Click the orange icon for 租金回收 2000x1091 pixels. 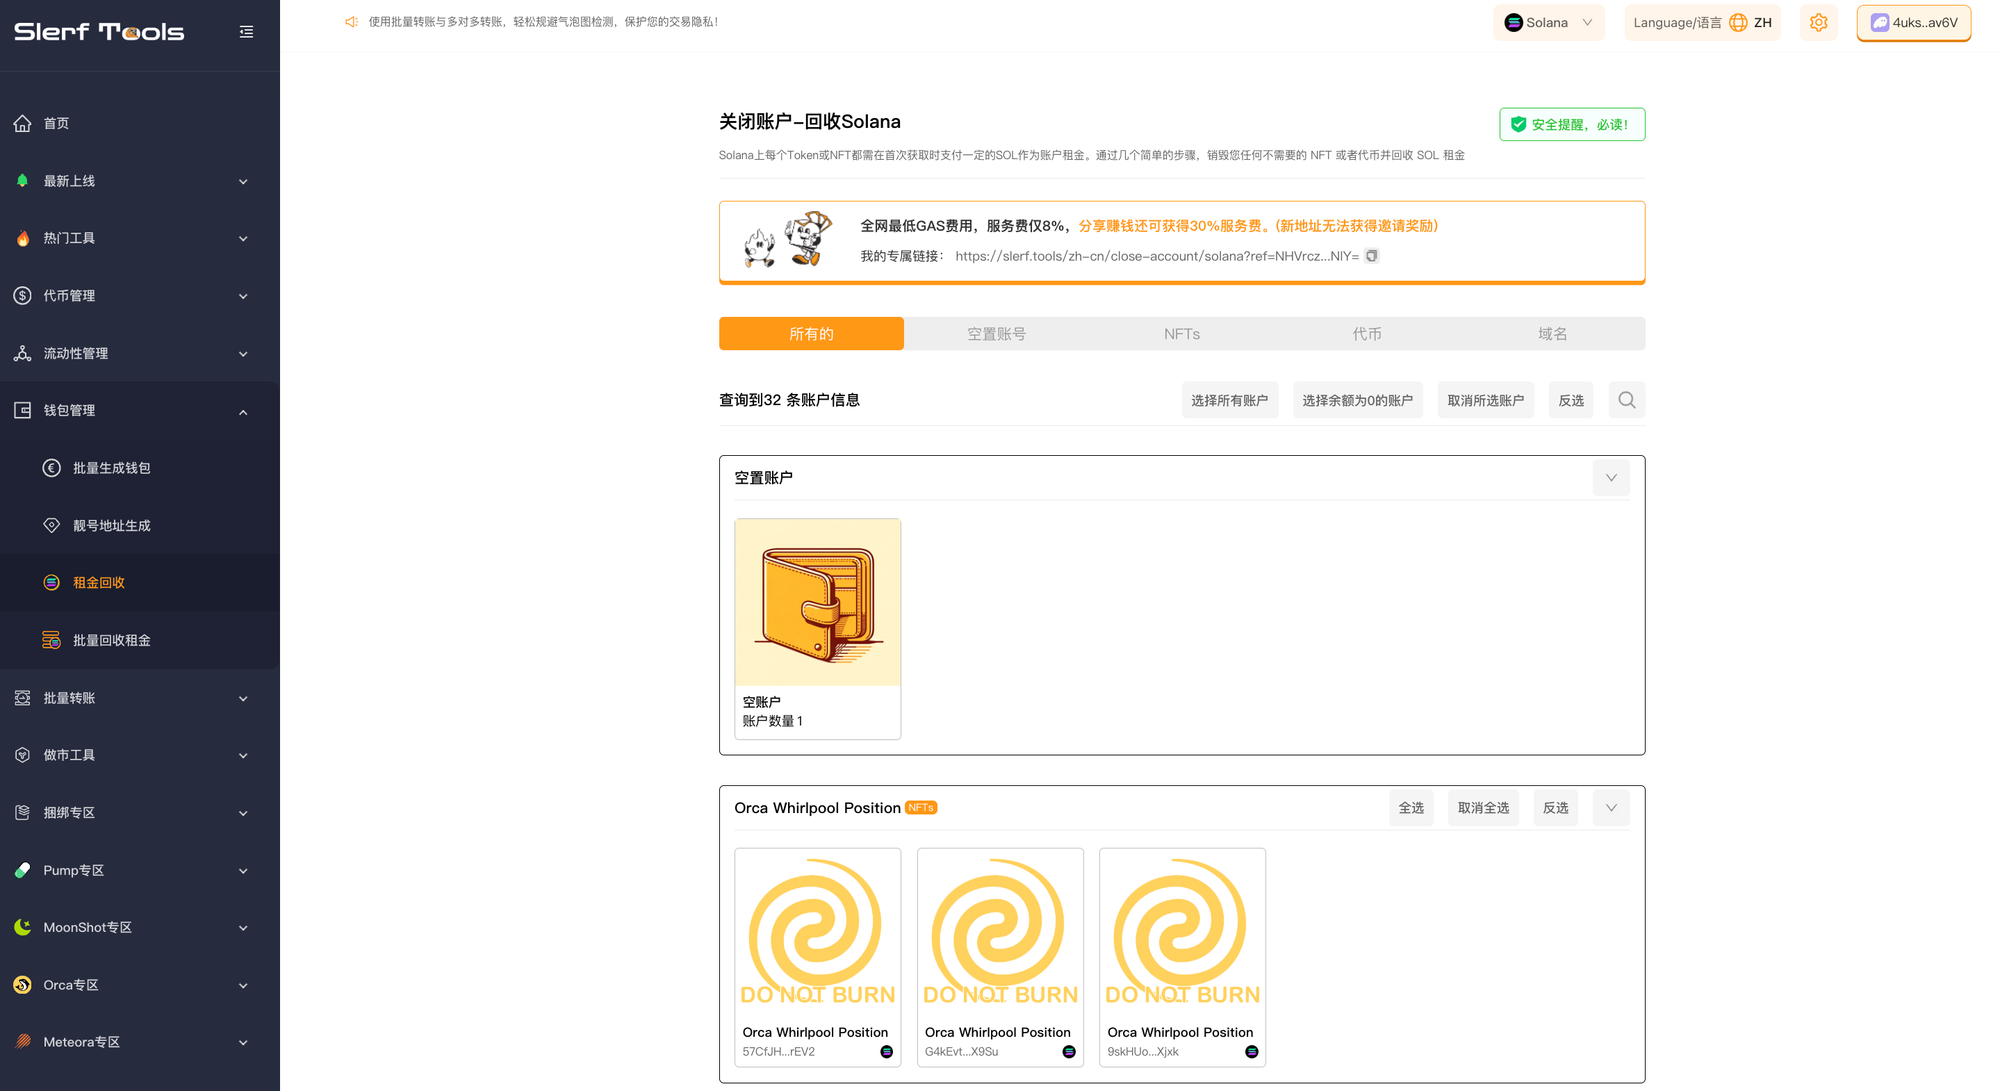tap(52, 583)
